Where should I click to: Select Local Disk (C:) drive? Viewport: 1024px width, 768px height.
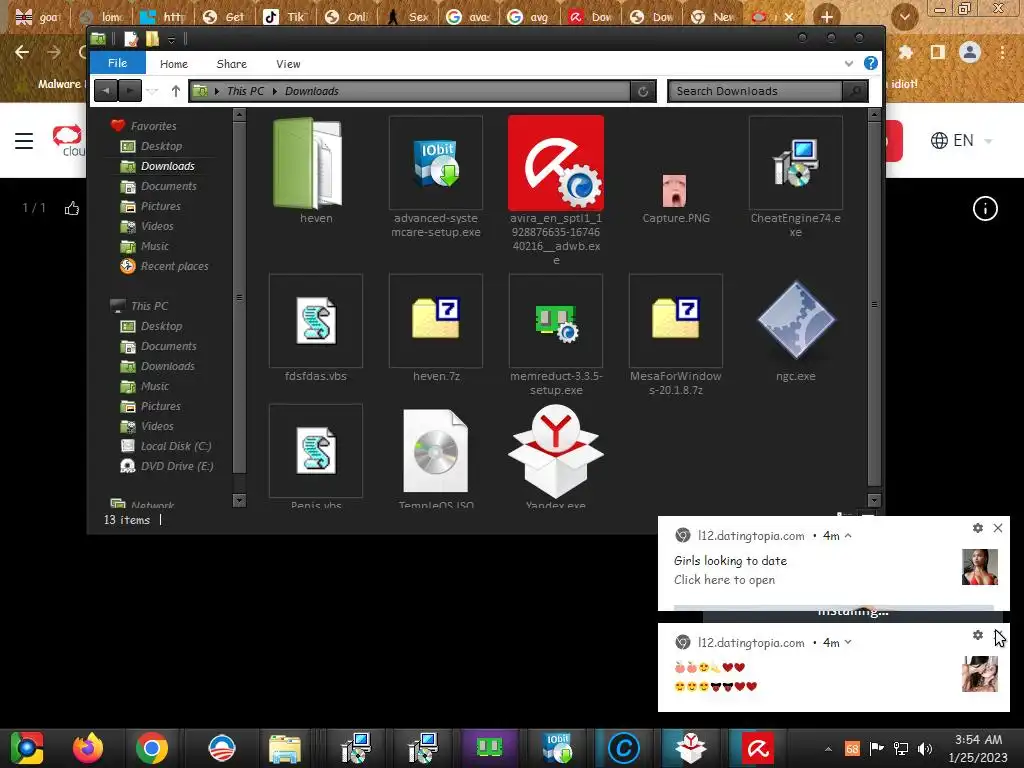coord(176,446)
